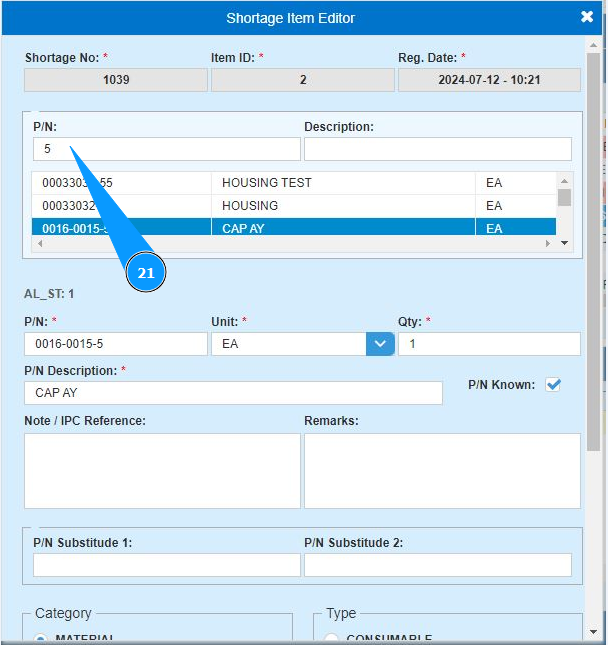
Task: Click the P/N Description field CAP AY
Action: tap(233, 393)
